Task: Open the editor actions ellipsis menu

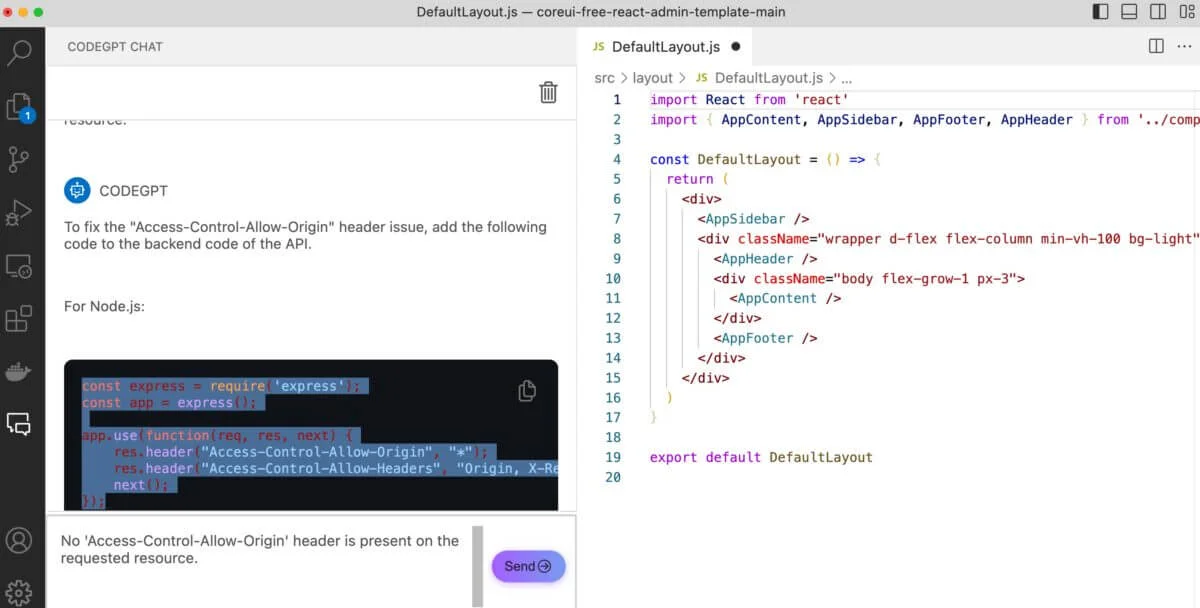Action: click(1184, 46)
